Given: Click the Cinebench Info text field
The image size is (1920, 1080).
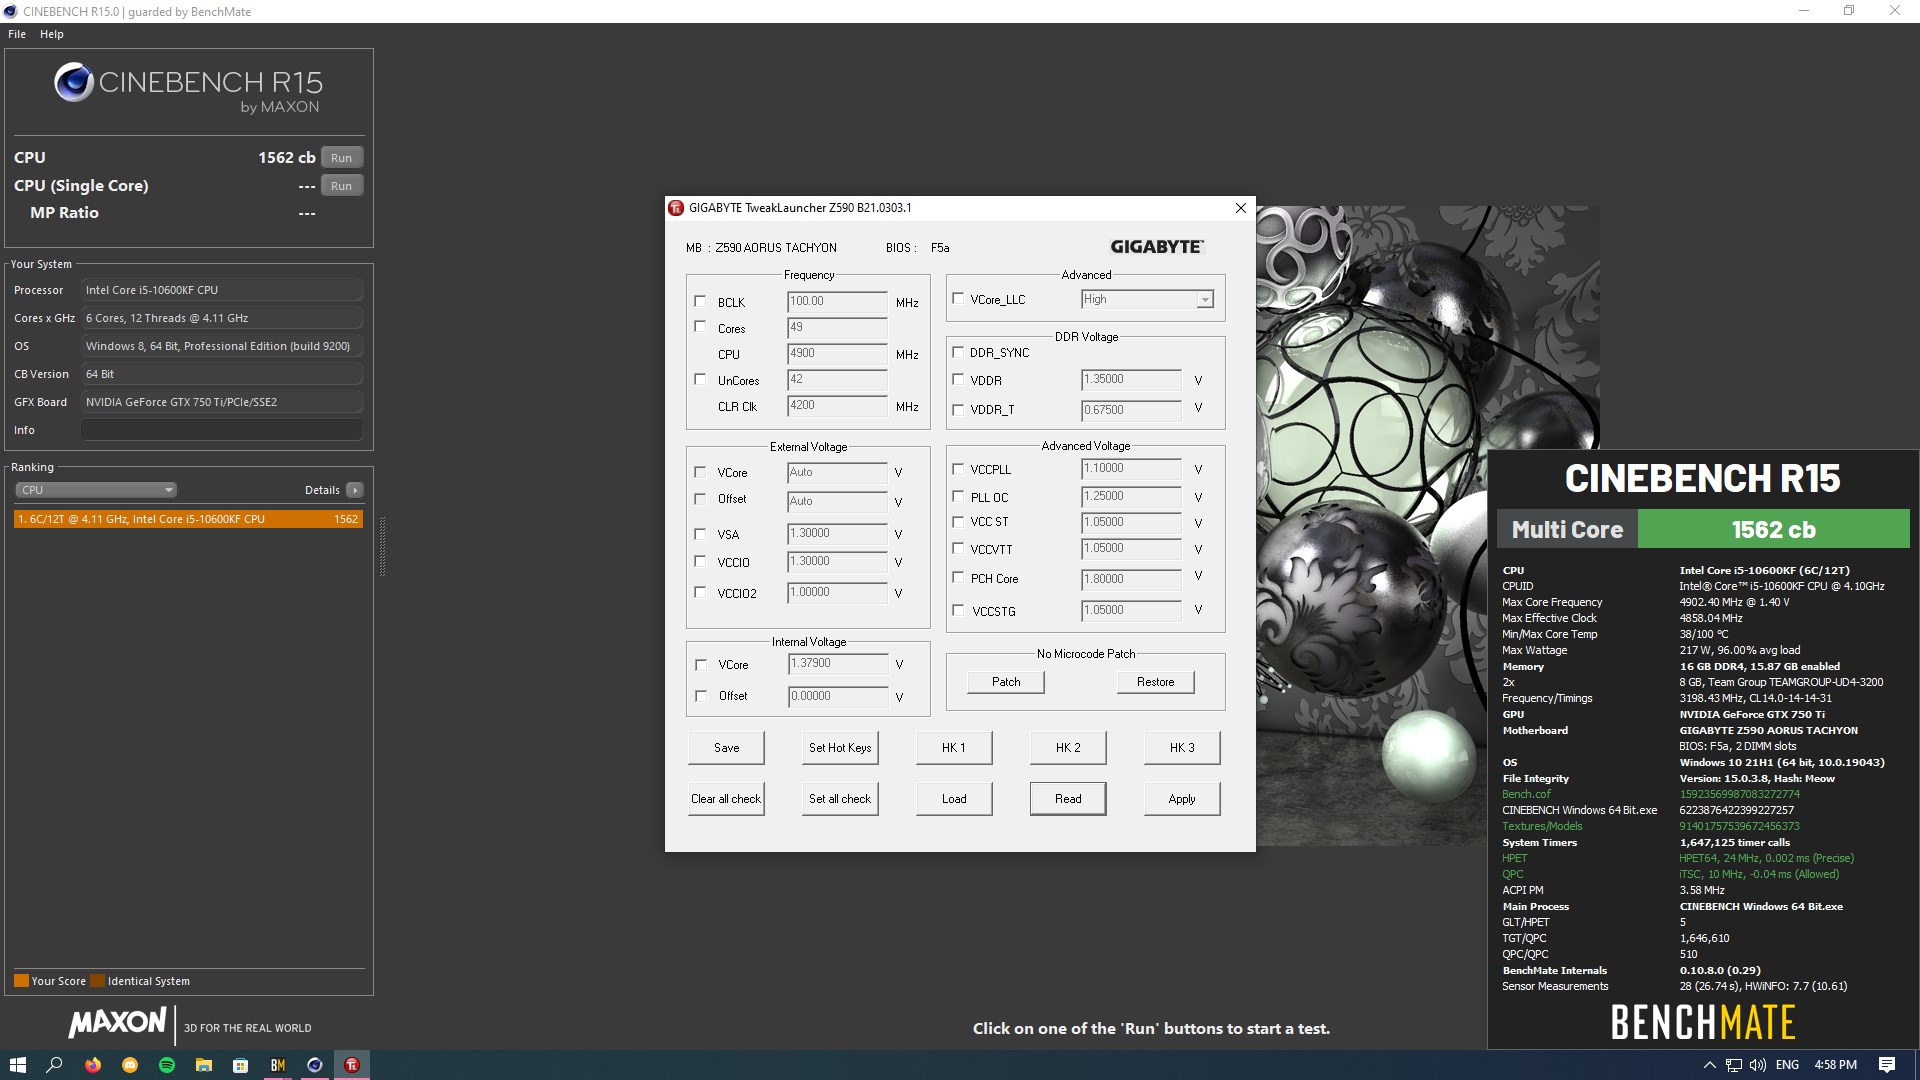Looking at the screenshot, I should point(222,430).
